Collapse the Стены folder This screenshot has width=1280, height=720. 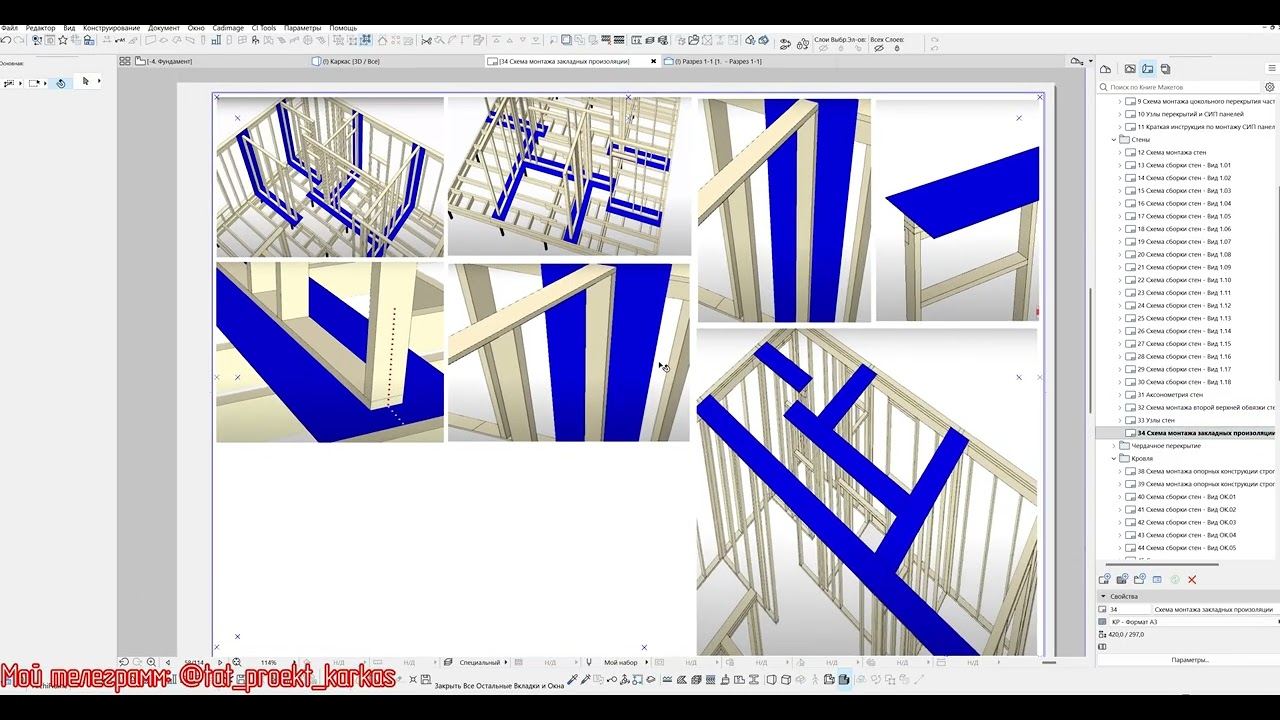[1114, 140]
